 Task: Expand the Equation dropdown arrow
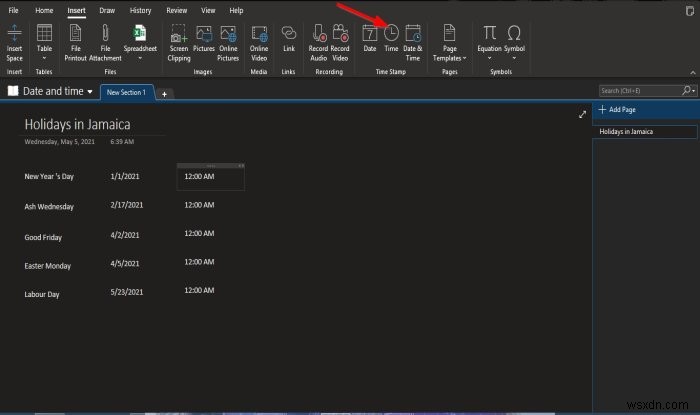click(x=489, y=58)
